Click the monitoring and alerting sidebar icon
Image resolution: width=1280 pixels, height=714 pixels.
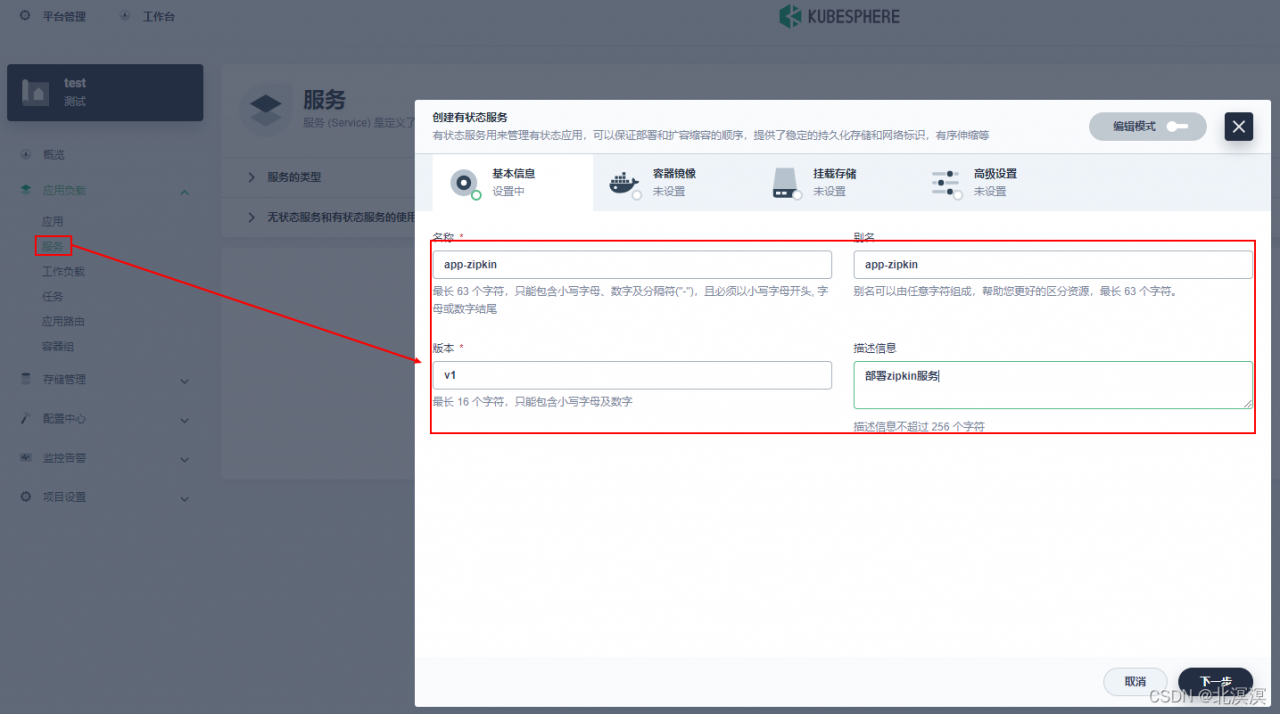26,458
